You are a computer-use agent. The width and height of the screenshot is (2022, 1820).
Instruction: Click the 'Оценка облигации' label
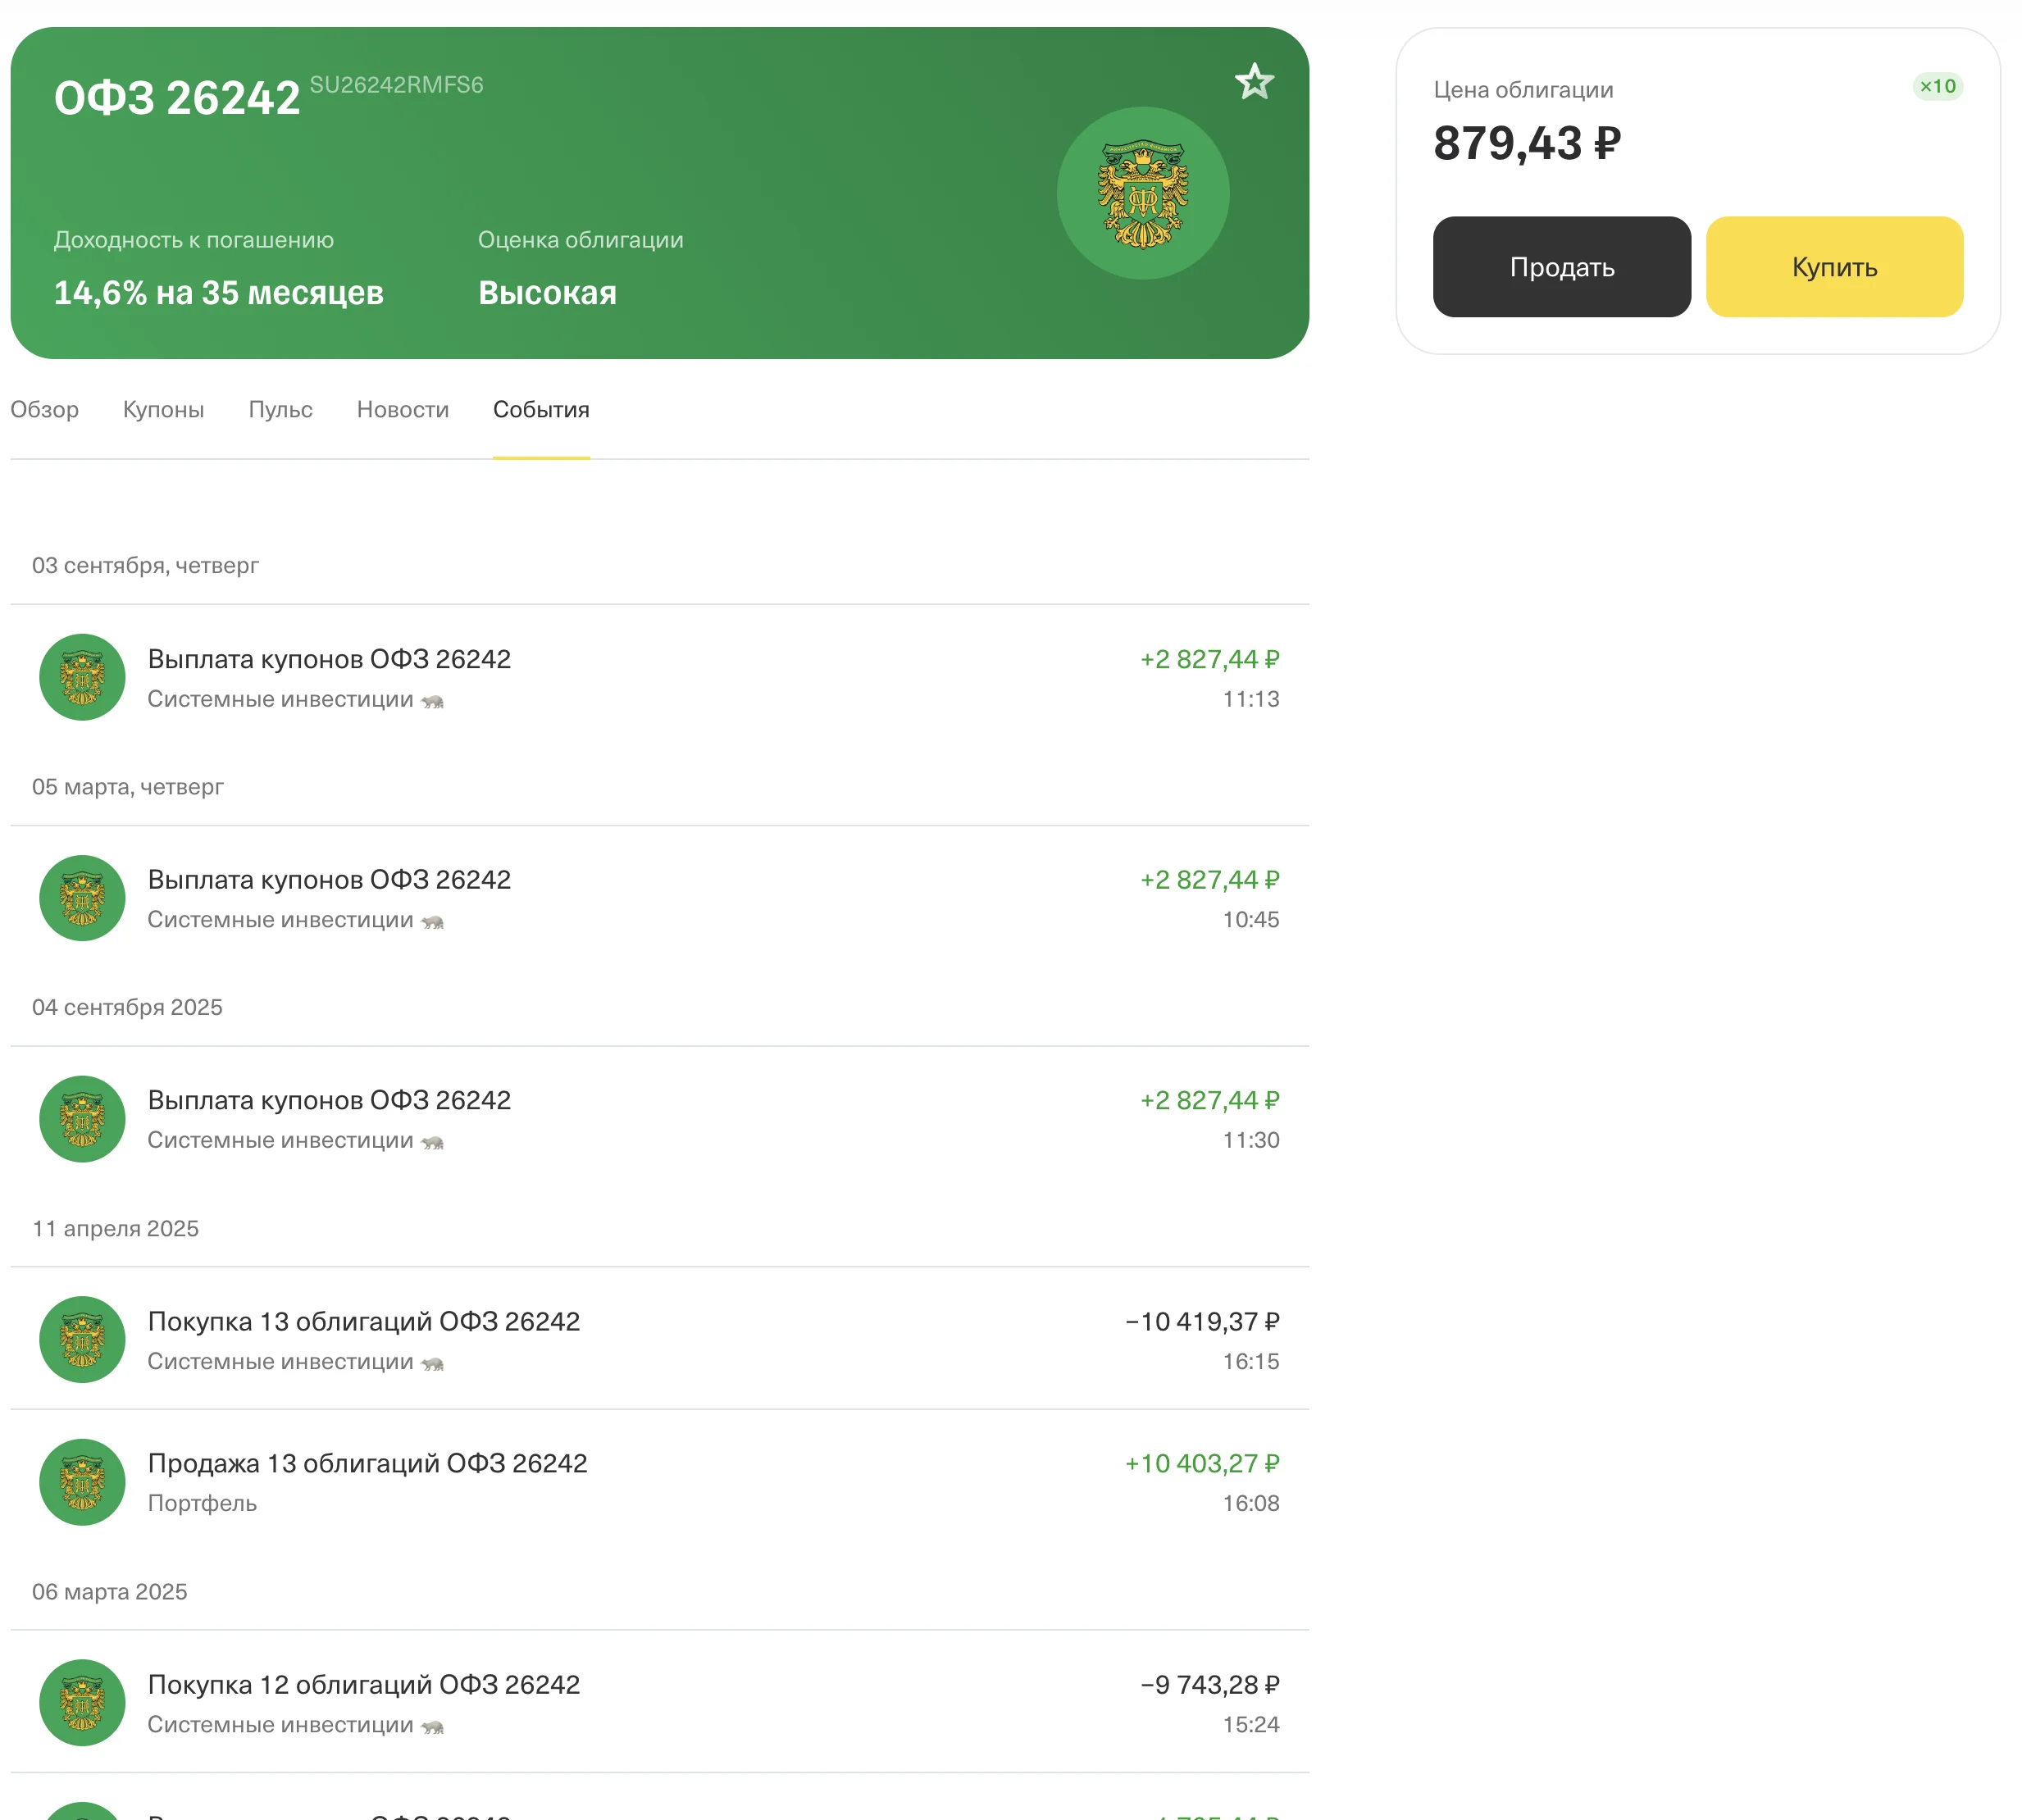coord(581,240)
